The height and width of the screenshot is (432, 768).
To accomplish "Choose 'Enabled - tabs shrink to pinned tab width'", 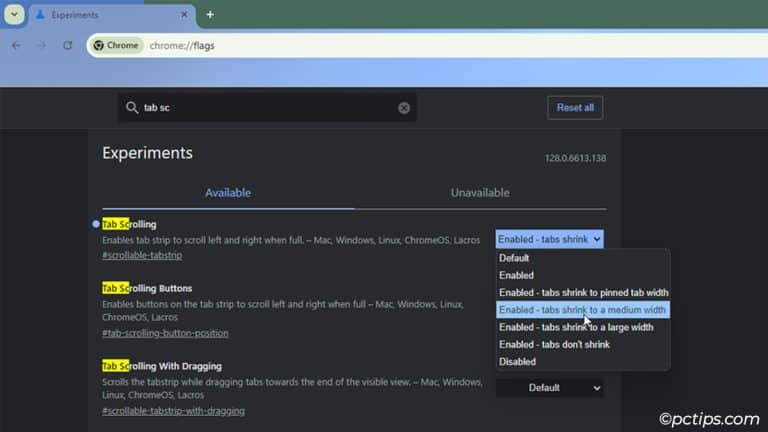I will click(x=583, y=292).
